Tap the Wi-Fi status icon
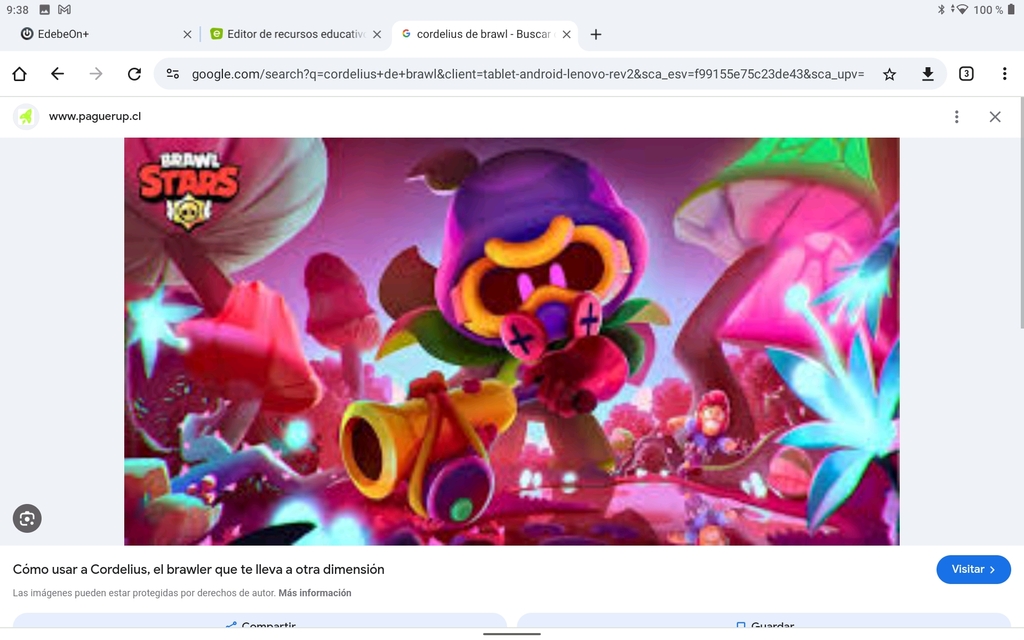Screen dimensions: 1024x640 961,10
